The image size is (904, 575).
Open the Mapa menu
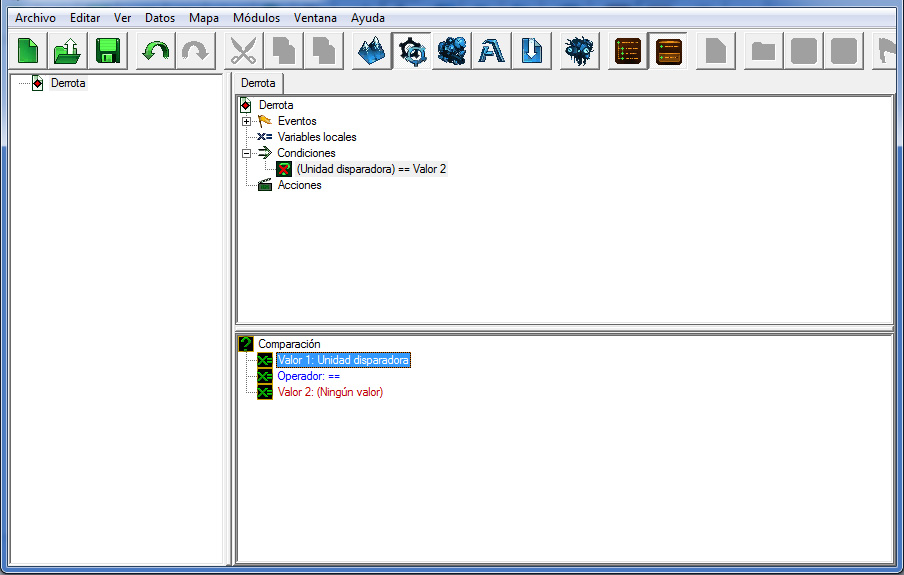click(x=204, y=18)
